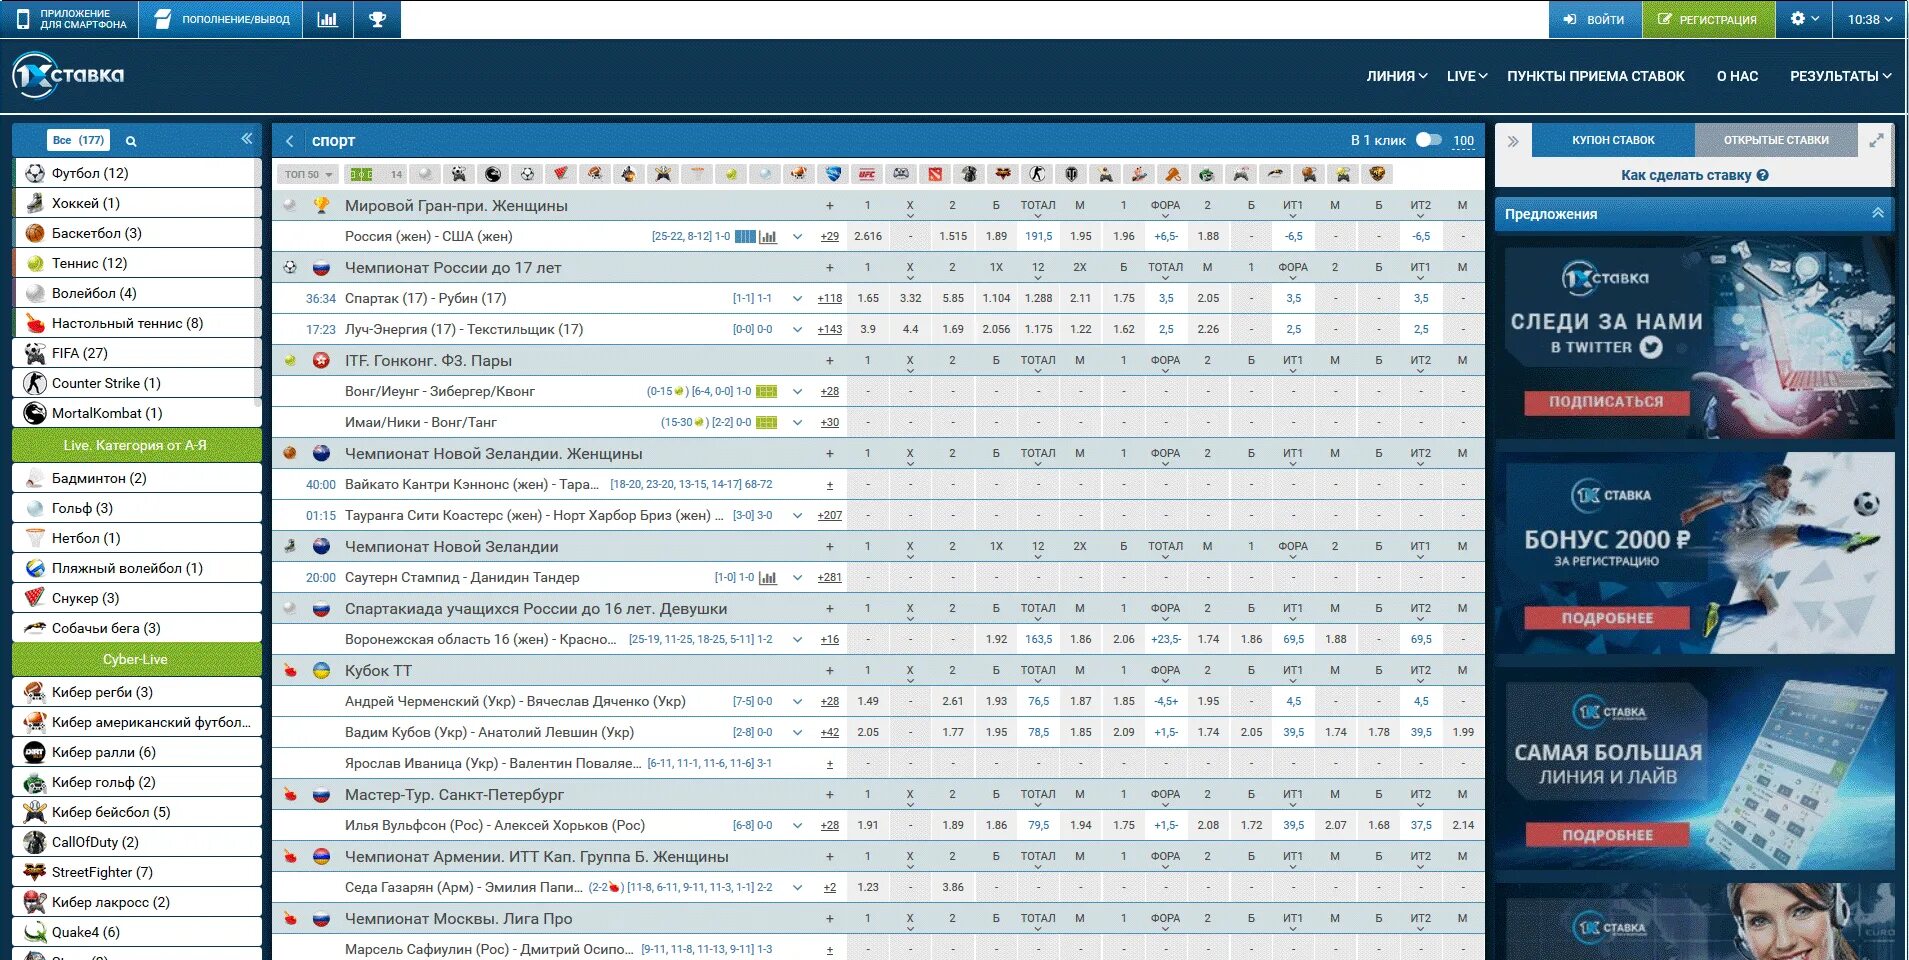This screenshot has width=1909, height=960.
Task: Click the ВОЙТИ login button
Action: 1595,19
